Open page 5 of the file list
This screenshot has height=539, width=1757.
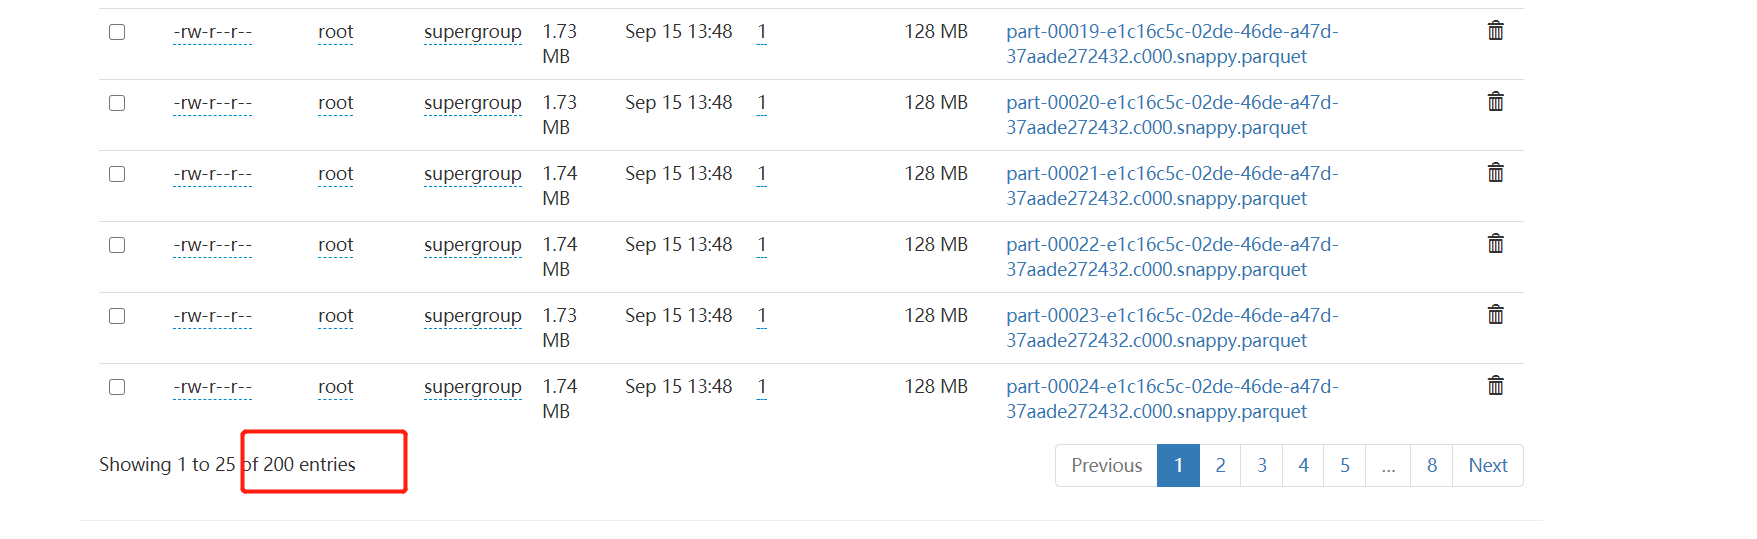(1344, 465)
